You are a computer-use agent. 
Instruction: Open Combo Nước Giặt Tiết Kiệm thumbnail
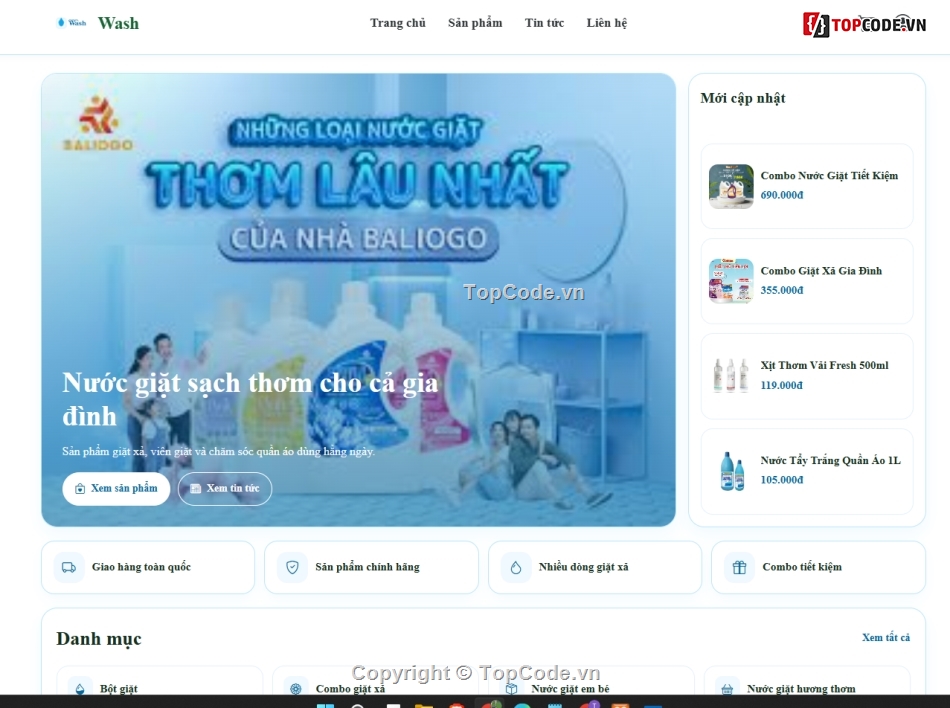pos(731,186)
